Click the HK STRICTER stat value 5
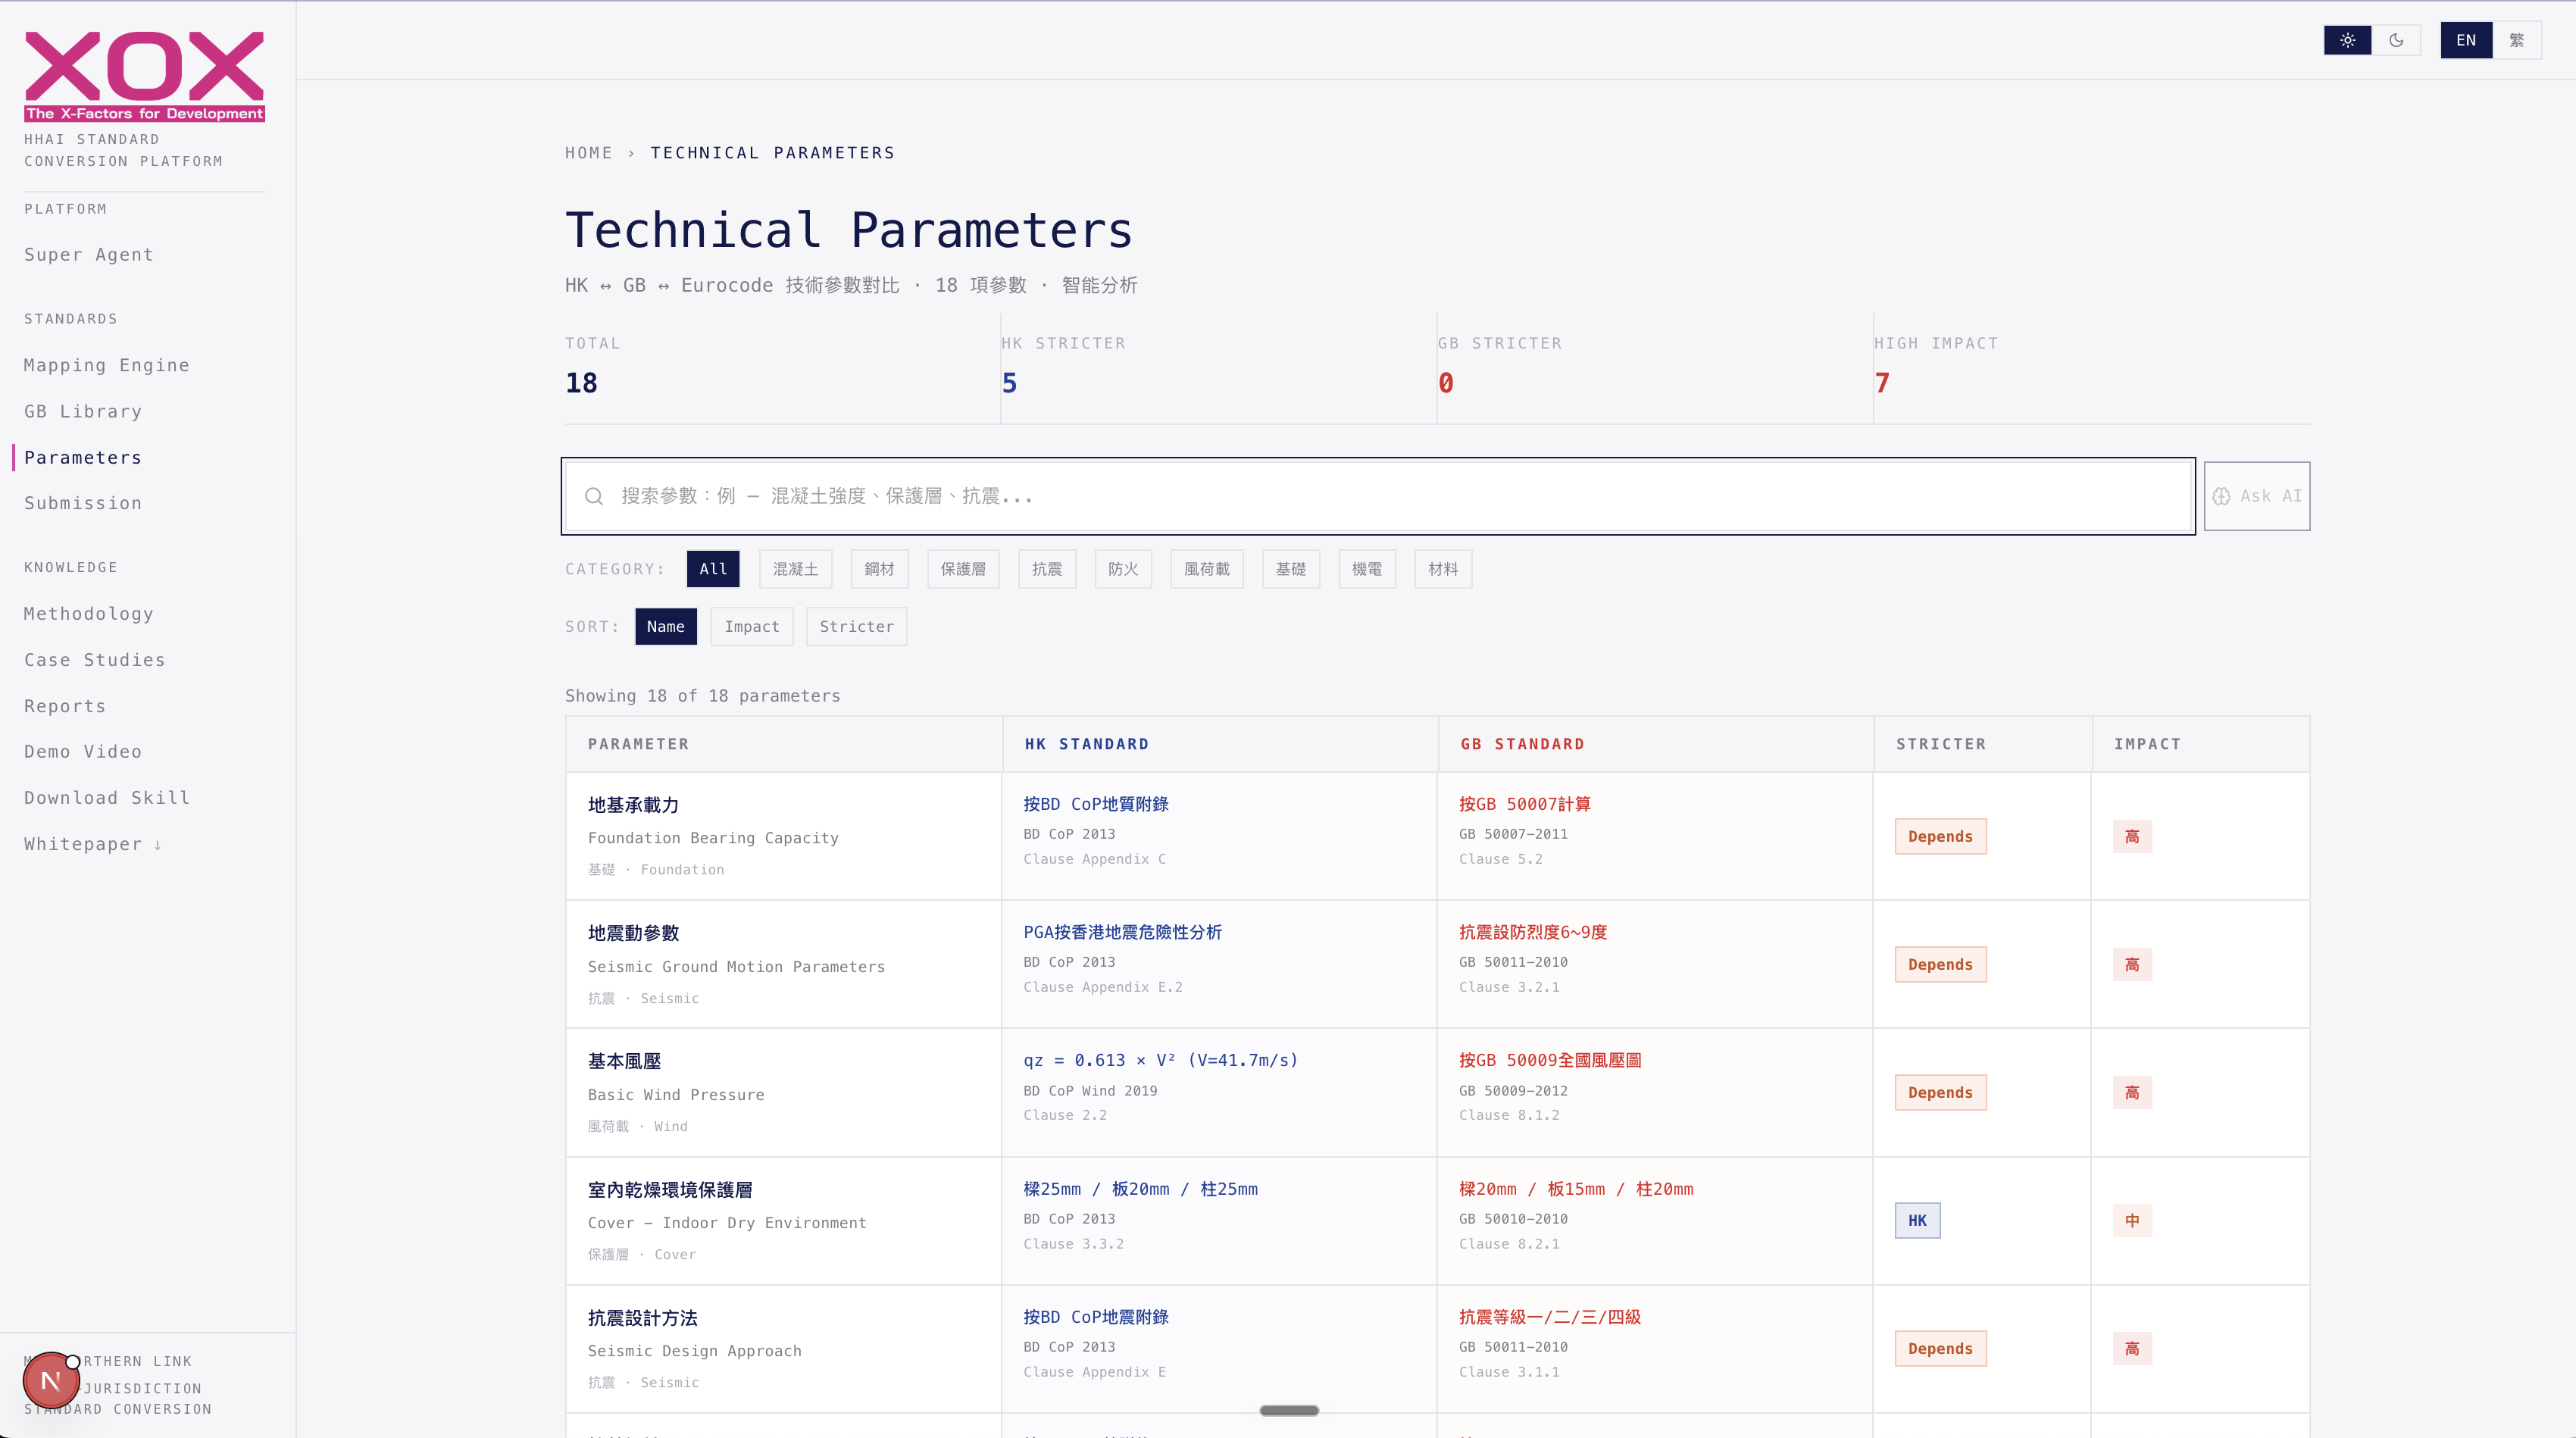This screenshot has height=1438, width=2576. pos(1009,383)
